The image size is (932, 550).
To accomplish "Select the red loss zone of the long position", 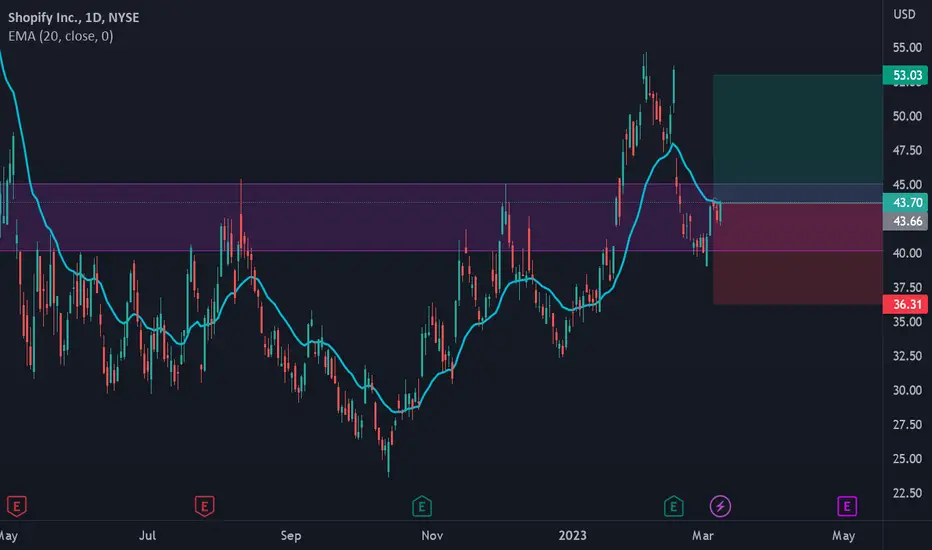I will click(x=798, y=254).
